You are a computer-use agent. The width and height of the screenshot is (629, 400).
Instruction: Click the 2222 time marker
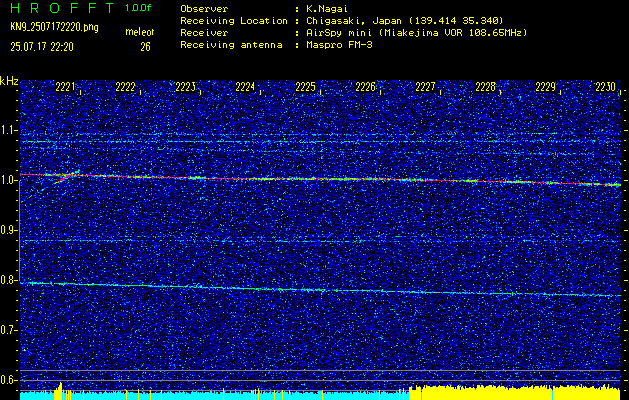pyautogui.click(x=126, y=87)
